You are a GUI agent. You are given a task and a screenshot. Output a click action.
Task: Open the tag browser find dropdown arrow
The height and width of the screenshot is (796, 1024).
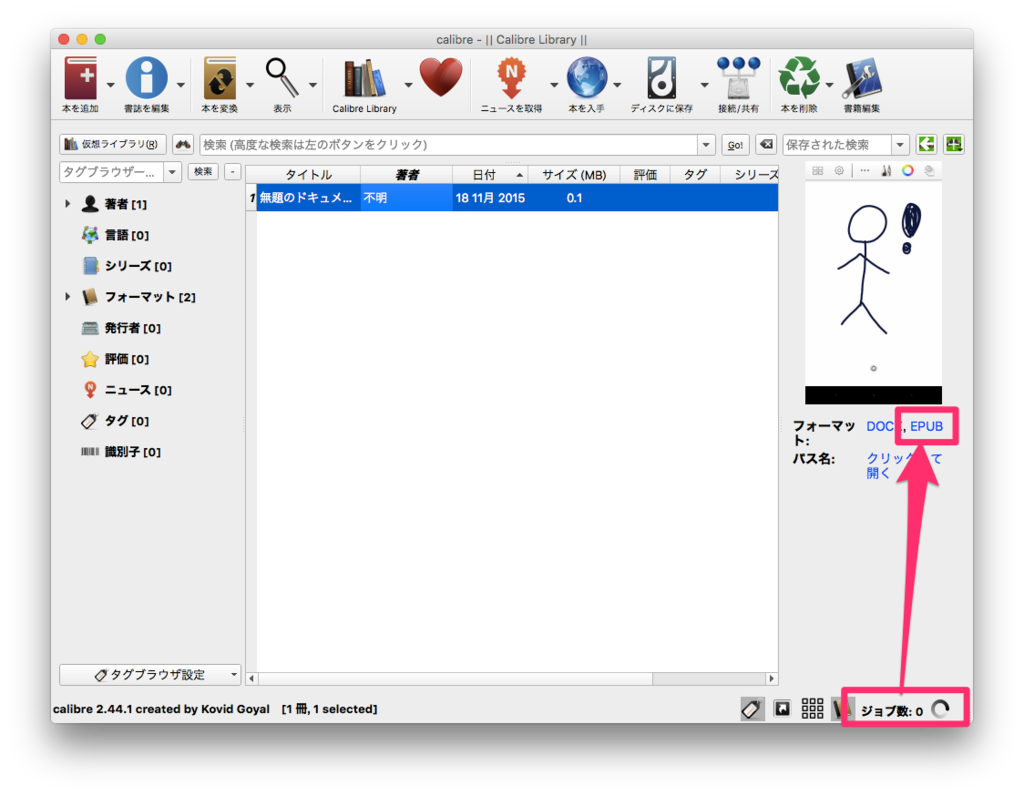pyautogui.click(x=172, y=172)
